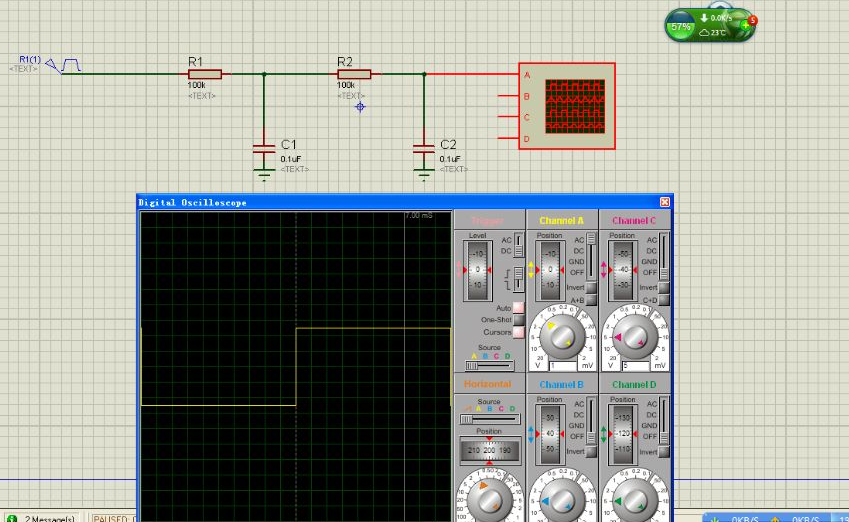
Task: Toggle the C+D sum button
Action: click(x=664, y=299)
